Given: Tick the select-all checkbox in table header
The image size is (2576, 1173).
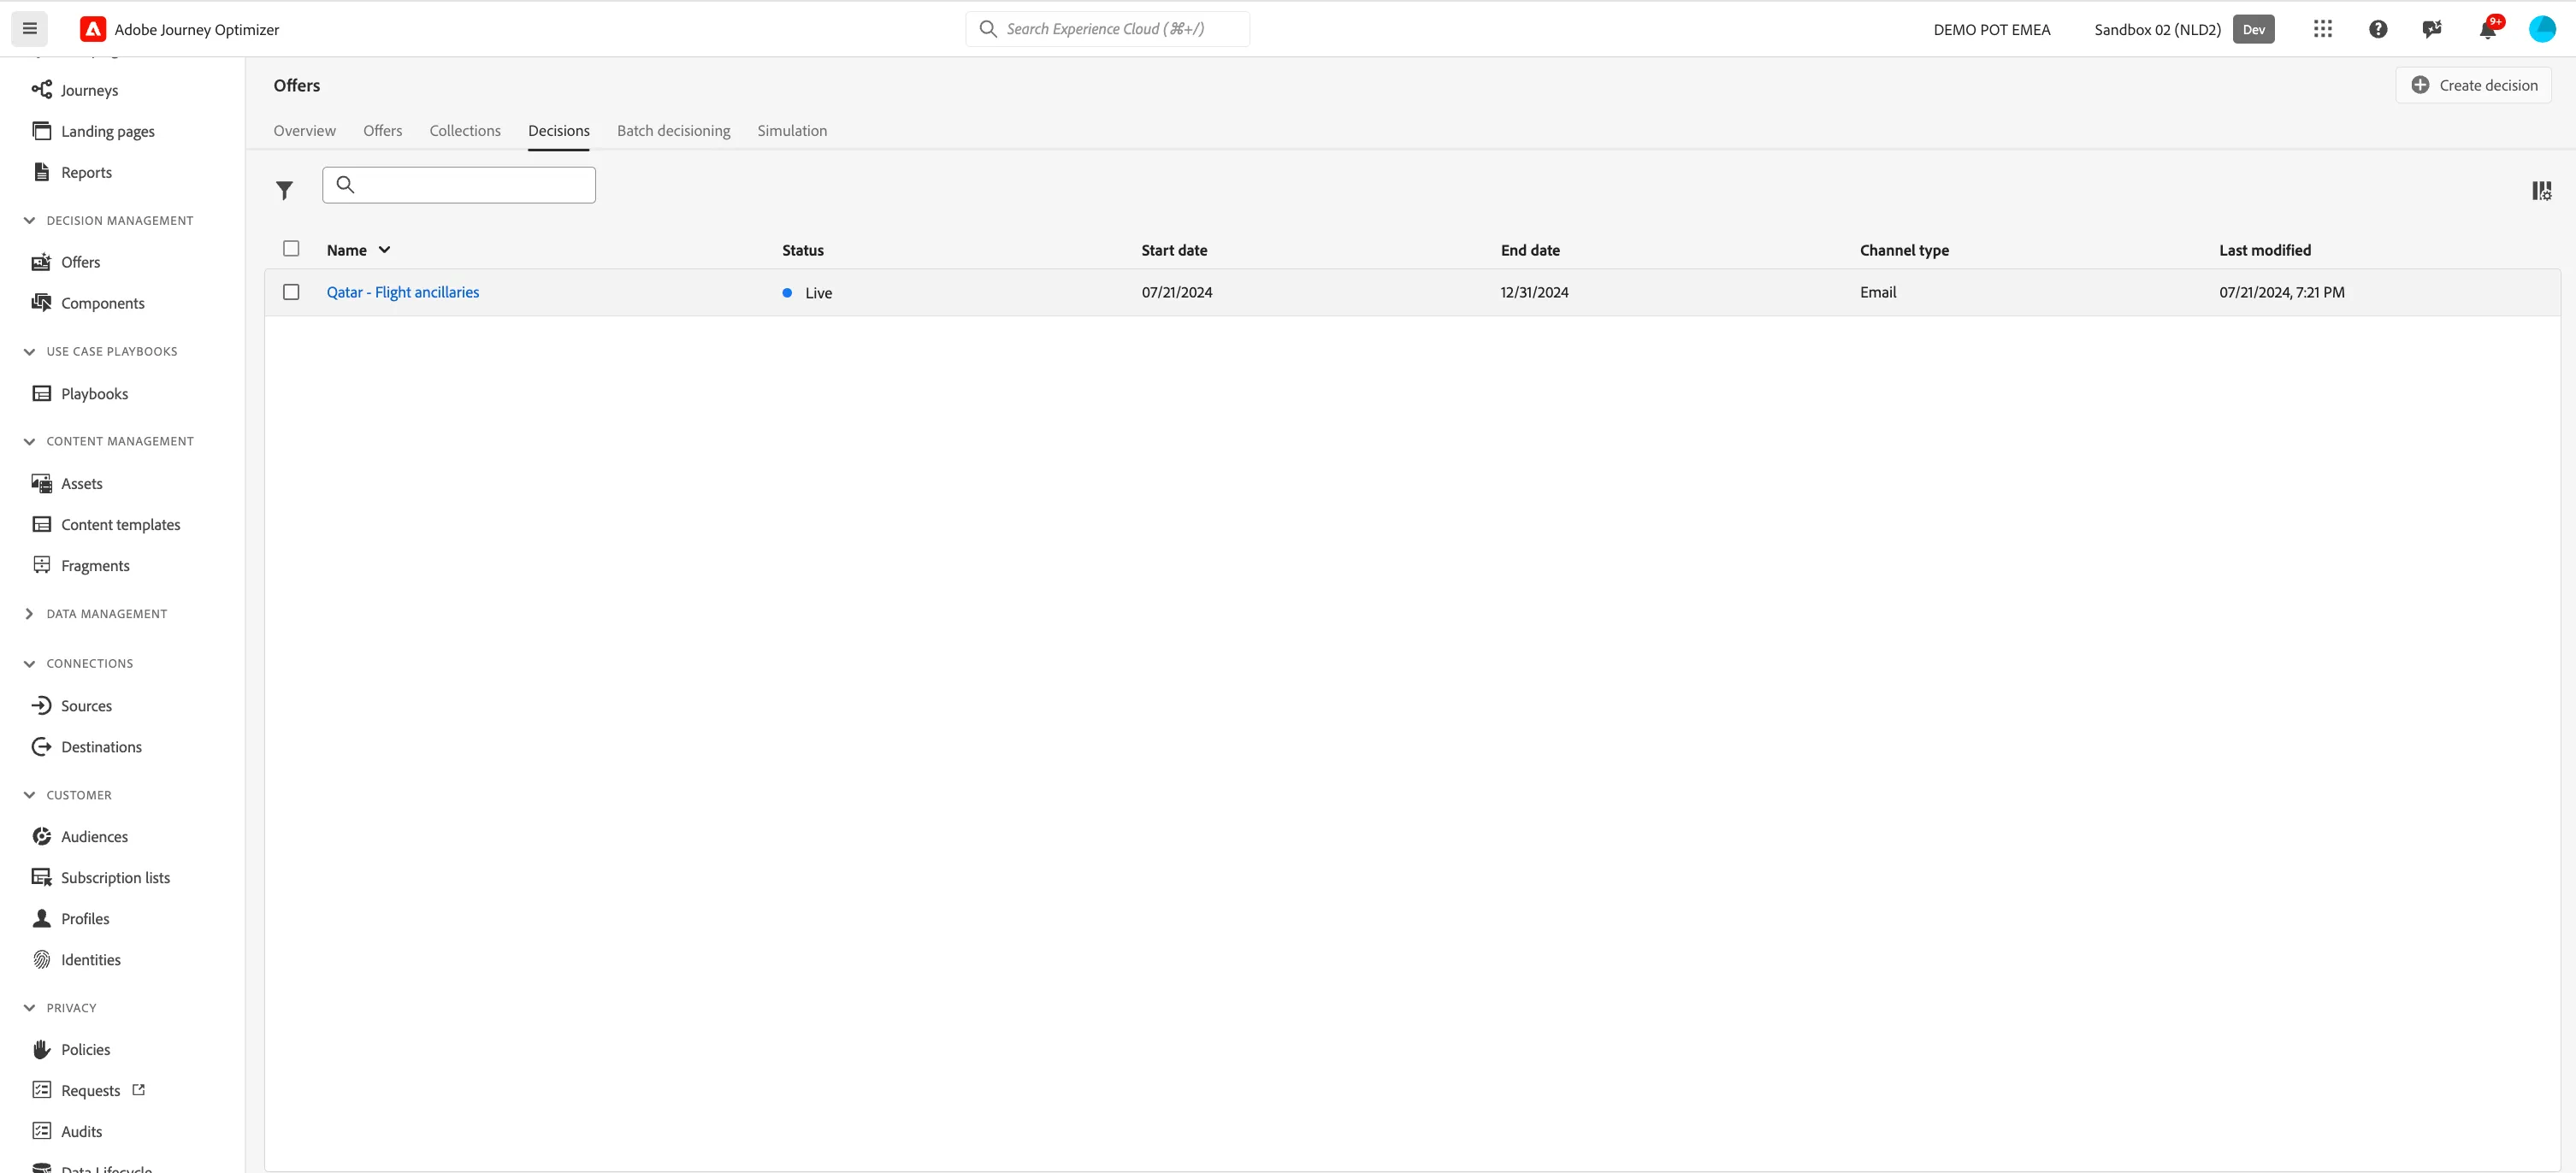Looking at the screenshot, I should (291, 249).
